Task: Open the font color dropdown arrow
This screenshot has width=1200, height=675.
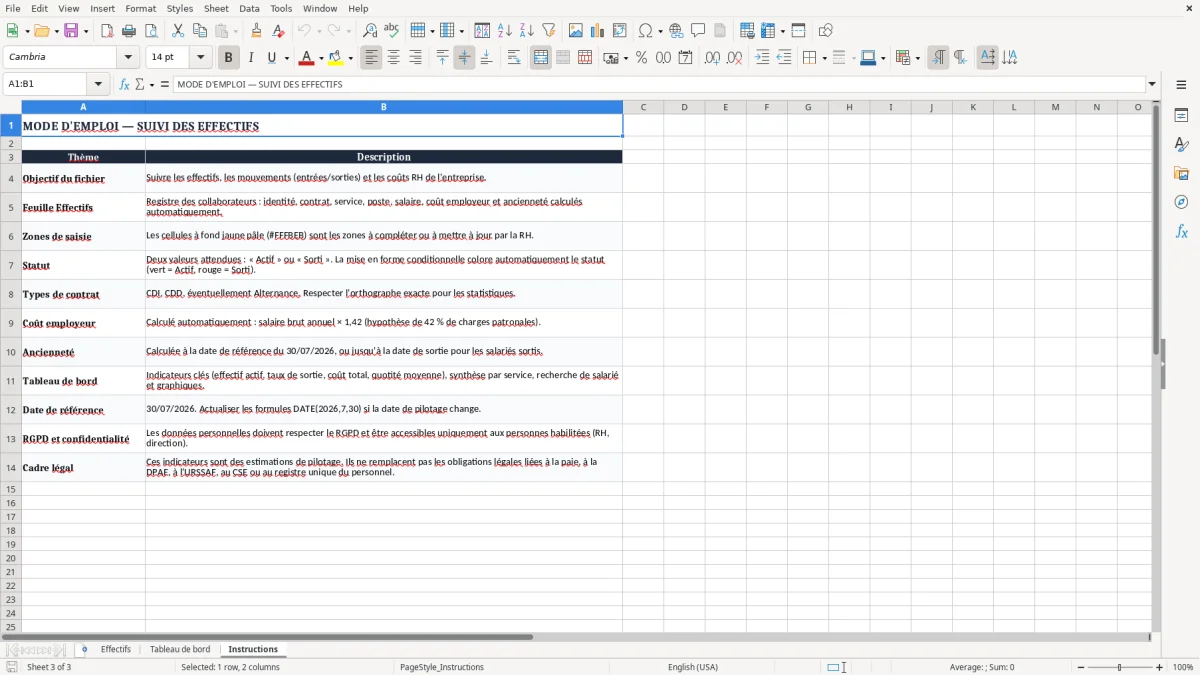Action: pyautogui.click(x=320, y=58)
